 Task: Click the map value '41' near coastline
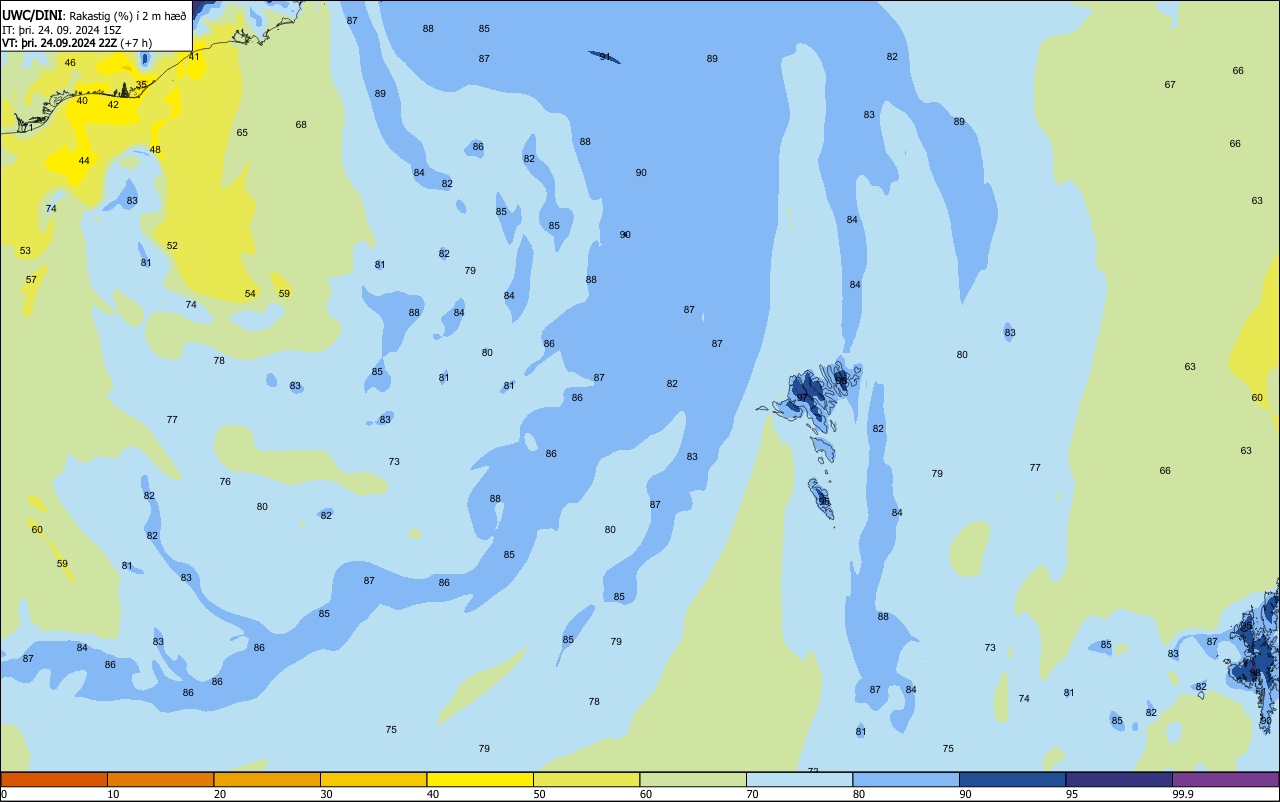pos(194,57)
